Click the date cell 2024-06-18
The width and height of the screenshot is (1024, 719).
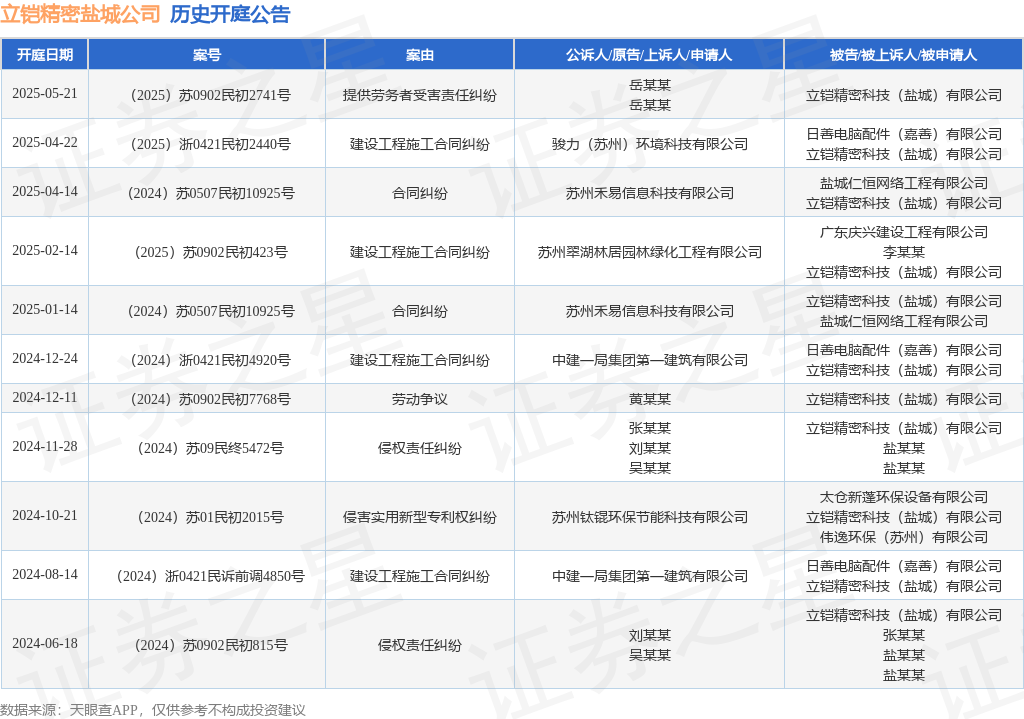44,643
